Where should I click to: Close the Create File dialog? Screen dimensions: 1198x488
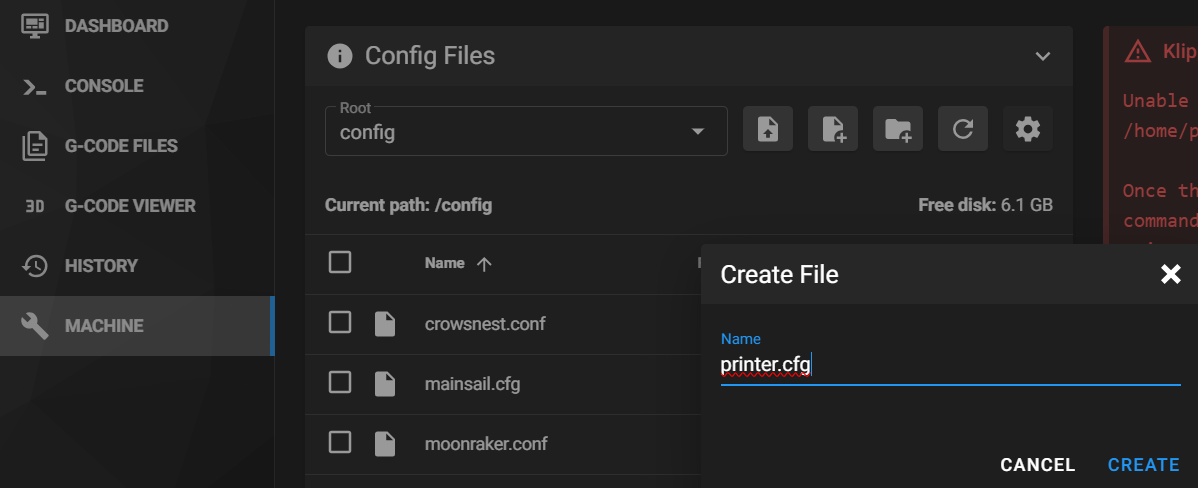1170,274
